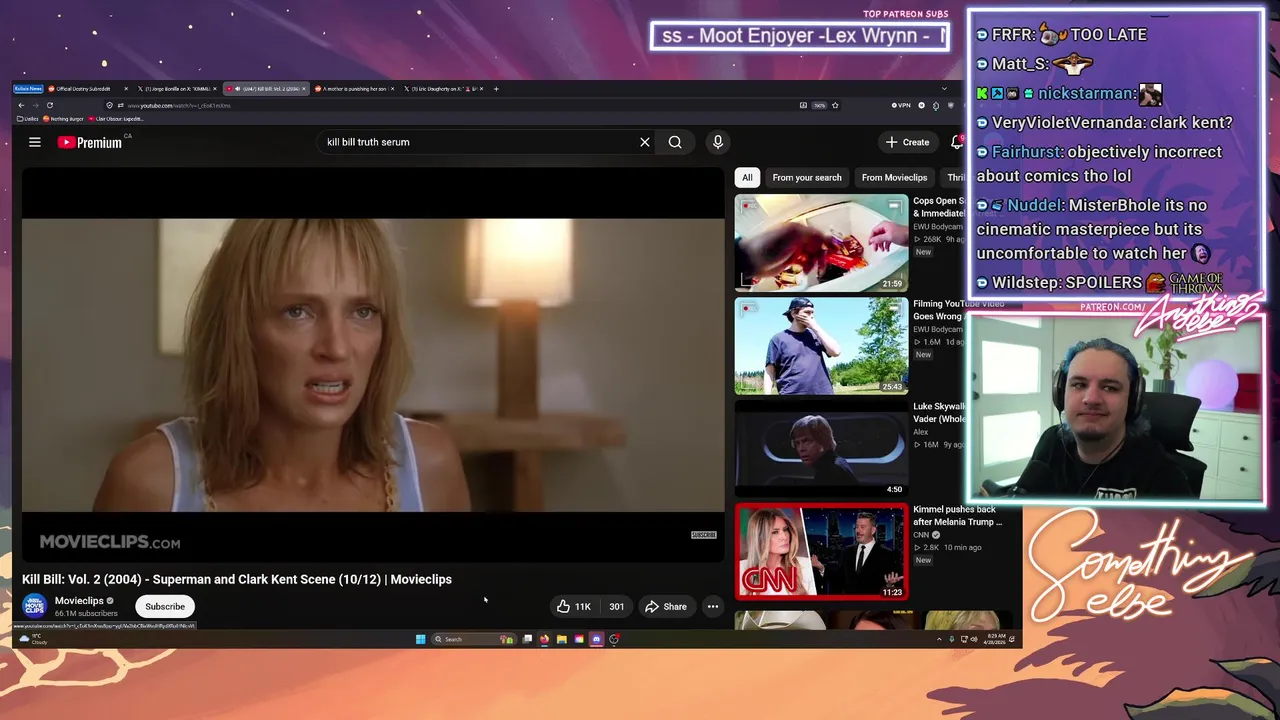Switch to the Jorge Bonilla on X tab

tap(177, 89)
